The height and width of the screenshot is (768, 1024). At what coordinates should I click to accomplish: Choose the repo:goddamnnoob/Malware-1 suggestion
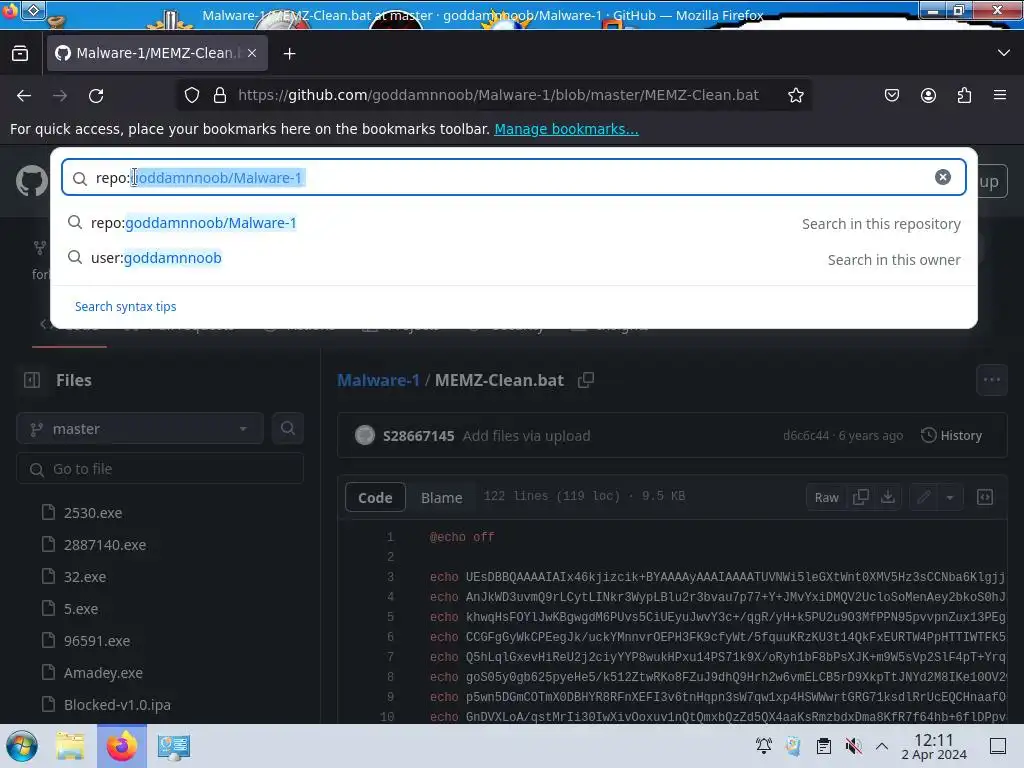click(513, 223)
